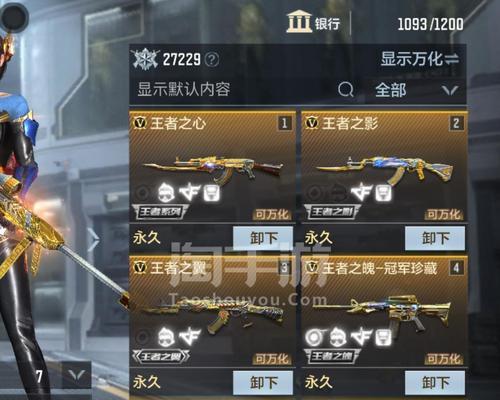500x400 pixels.
Task: Toggle the round attachment slot on 王者之心
Action: tap(143, 192)
